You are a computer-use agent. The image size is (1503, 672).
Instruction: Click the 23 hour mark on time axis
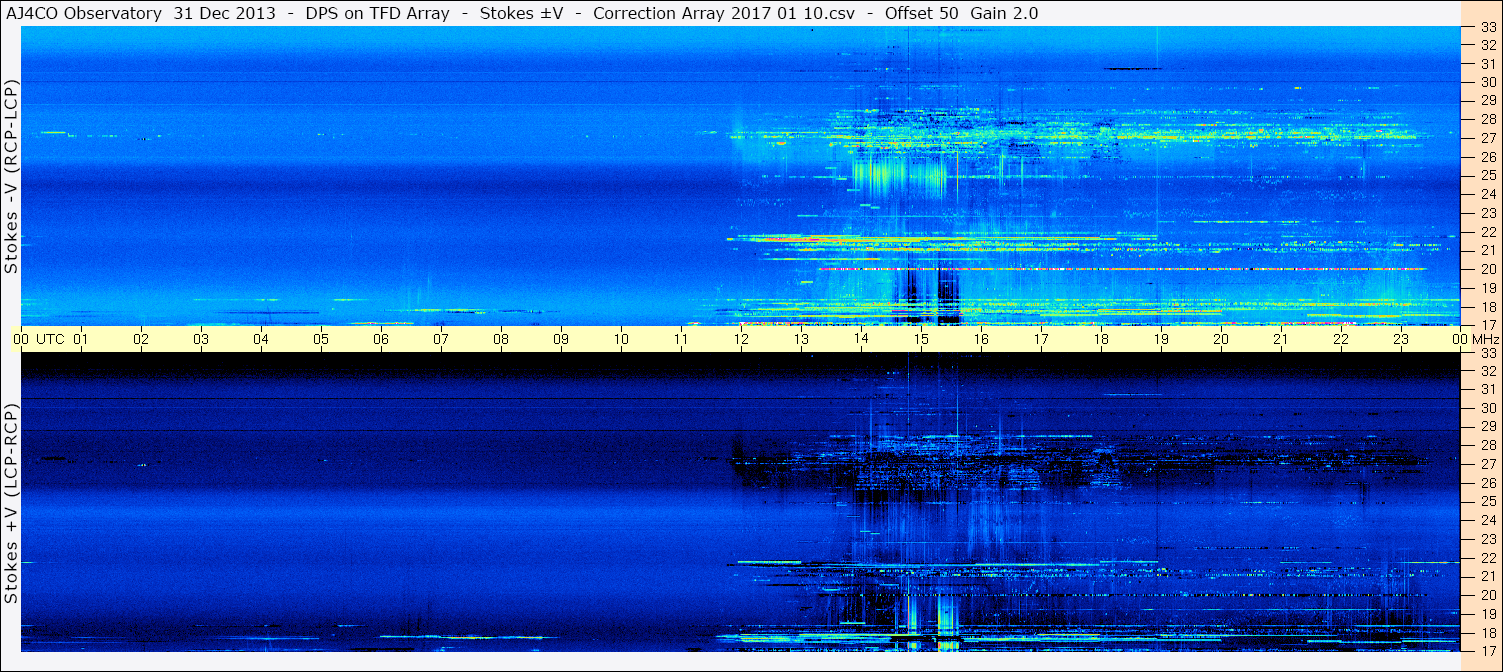pos(1401,340)
